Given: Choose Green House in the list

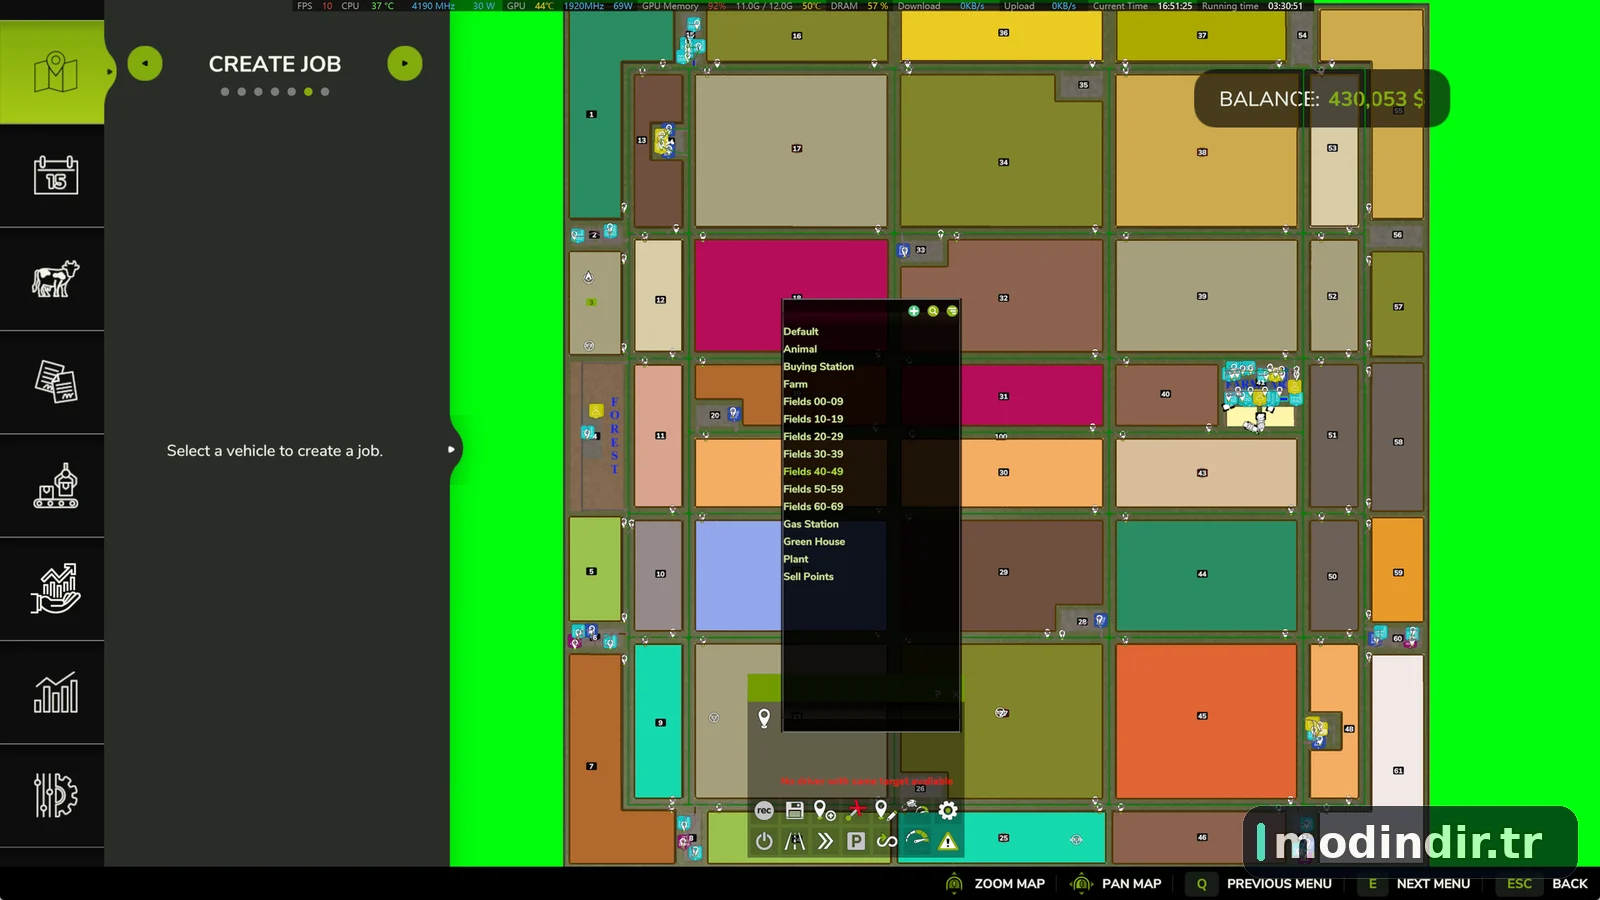Looking at the screenshot, I should tap(814, 542).
